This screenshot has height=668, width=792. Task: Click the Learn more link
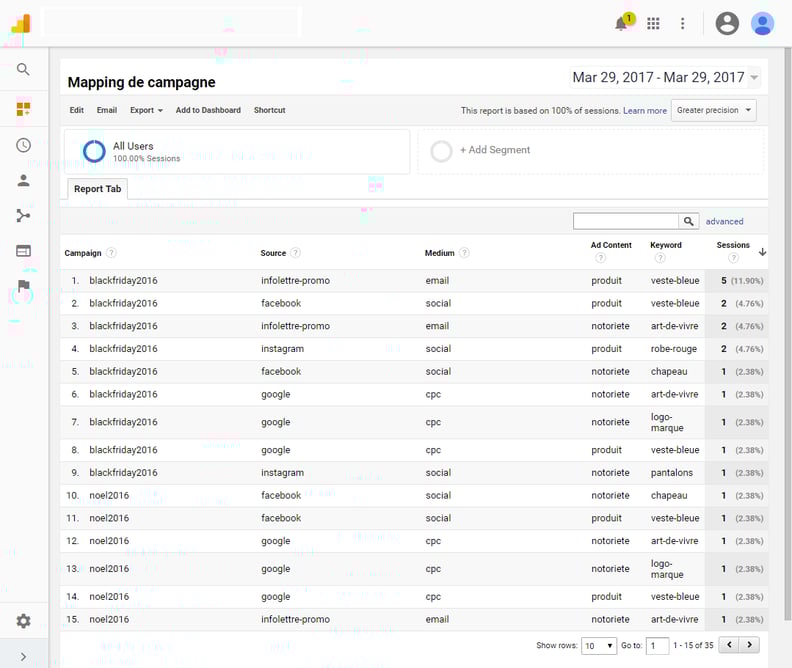645,111
